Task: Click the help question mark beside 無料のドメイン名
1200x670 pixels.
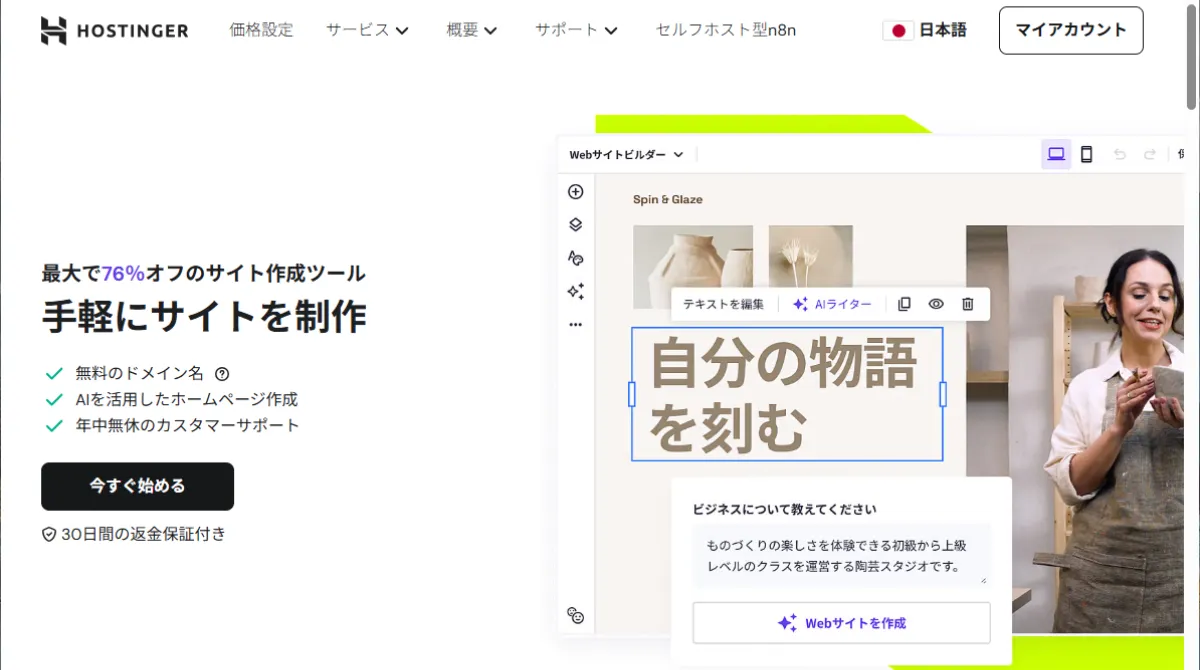Action: [222, 374]
